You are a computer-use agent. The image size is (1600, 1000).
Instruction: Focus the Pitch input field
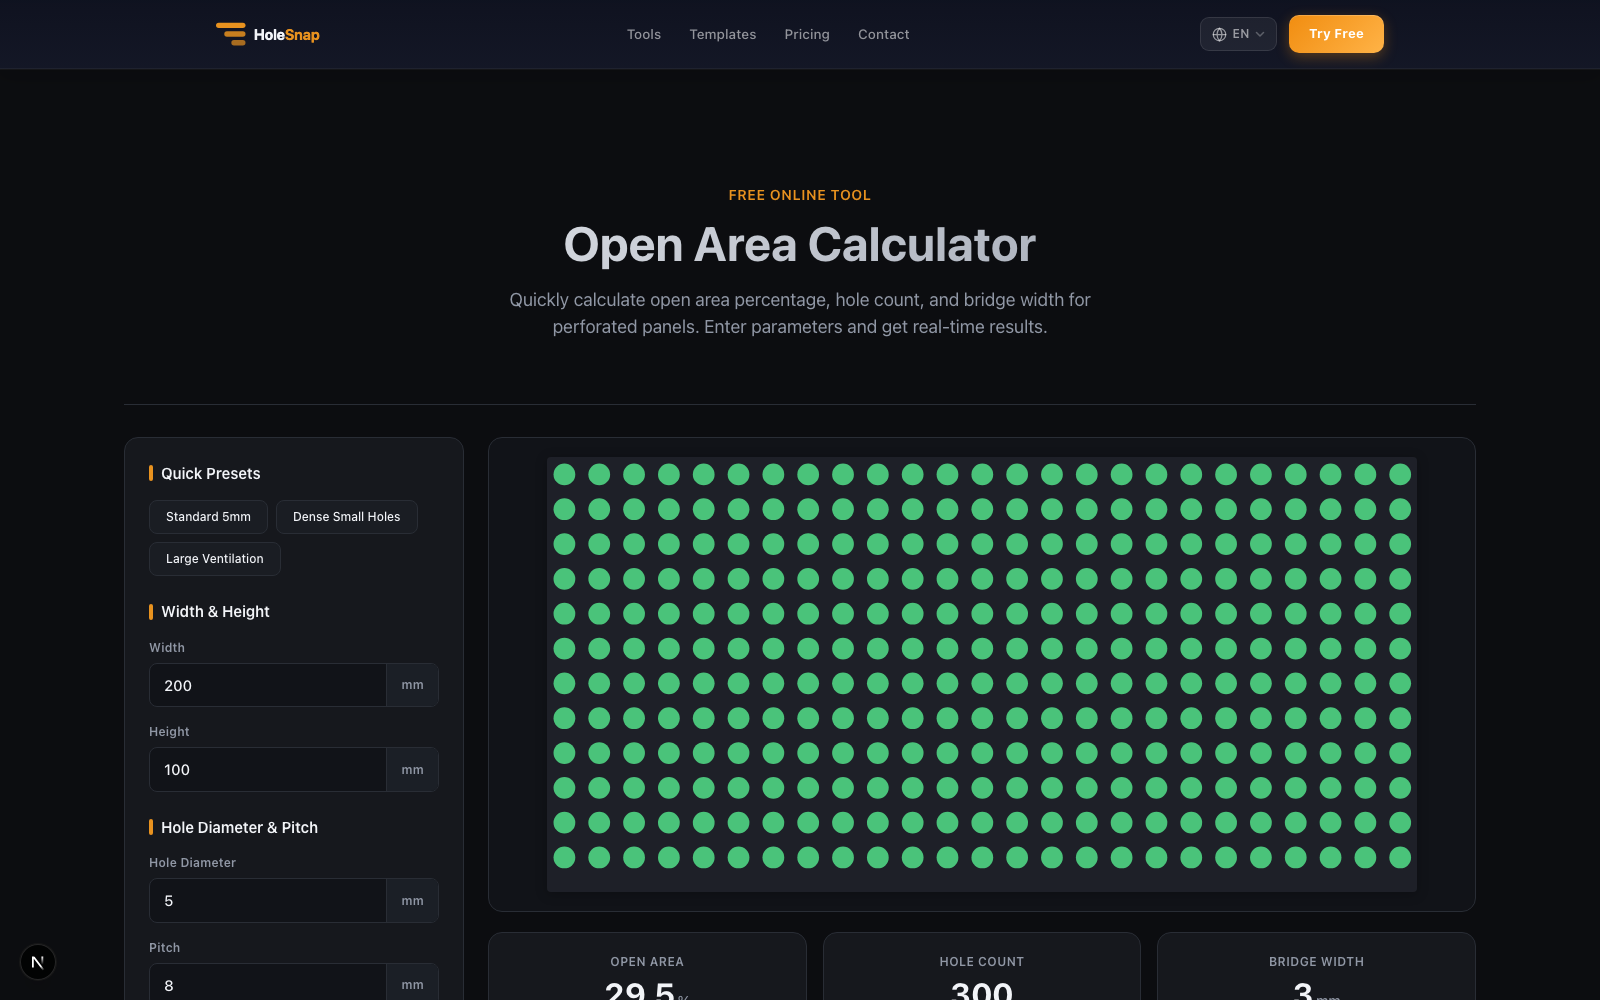268,985
